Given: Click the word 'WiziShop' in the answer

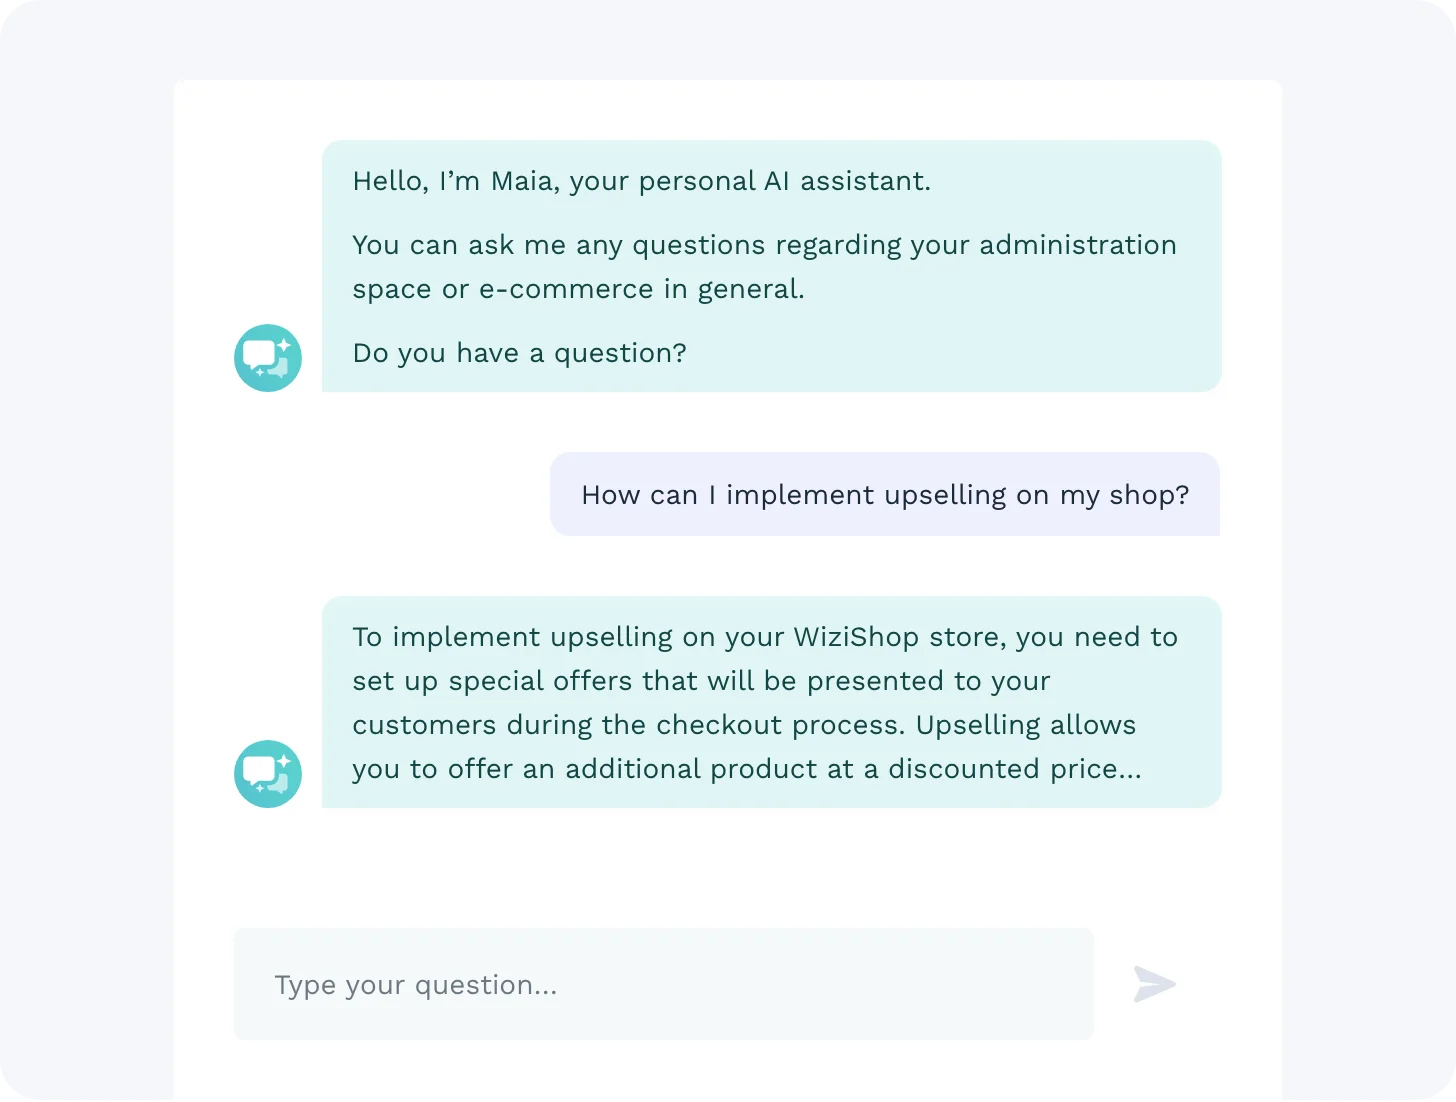Looking at the screenshot, I should coord(856,637).
